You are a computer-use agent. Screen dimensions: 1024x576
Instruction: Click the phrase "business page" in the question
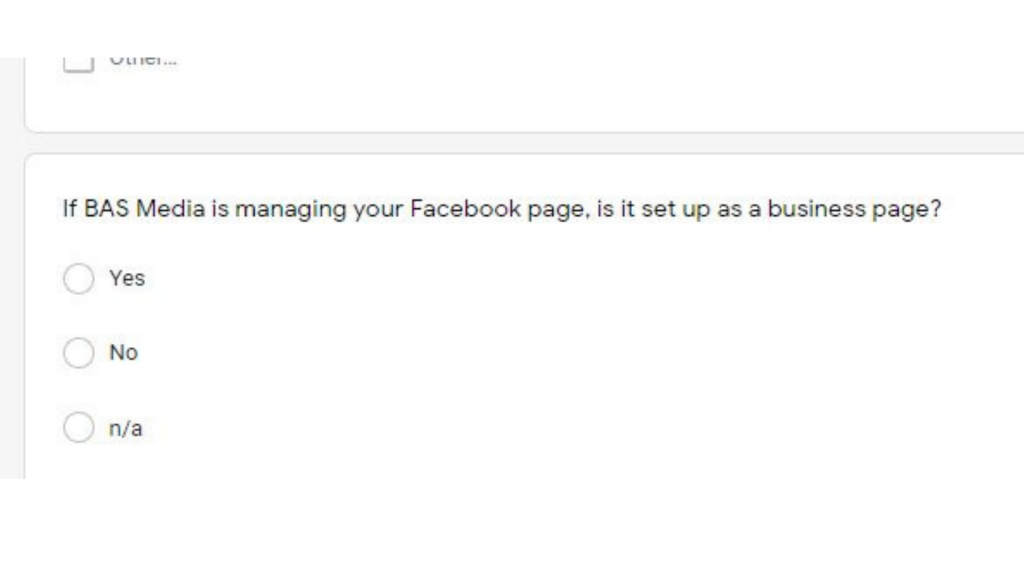pos(886,209)
